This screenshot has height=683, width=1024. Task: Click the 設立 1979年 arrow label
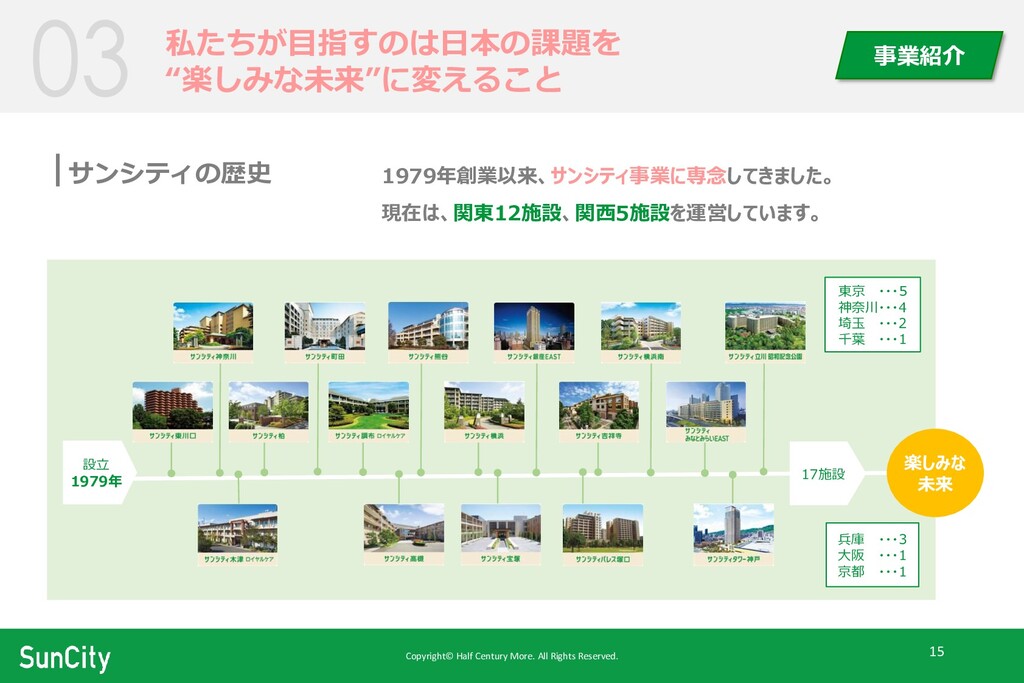pyautogui.click(x=98, y=473)
